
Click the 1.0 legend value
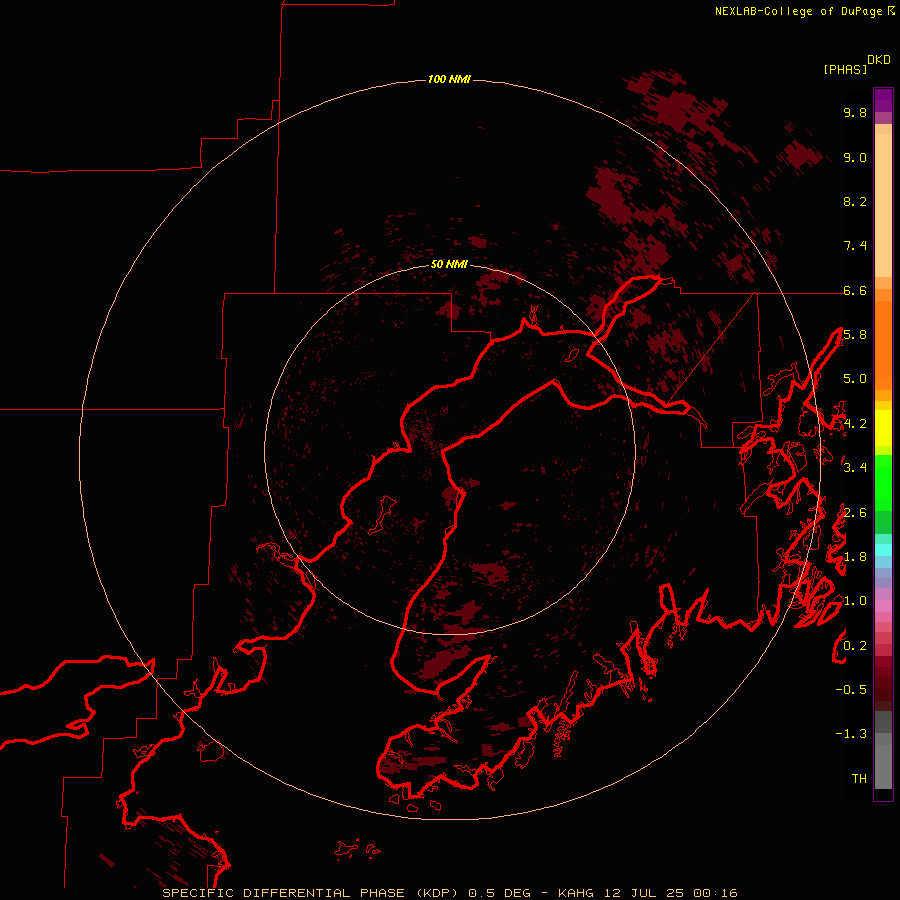coord(855,602)
